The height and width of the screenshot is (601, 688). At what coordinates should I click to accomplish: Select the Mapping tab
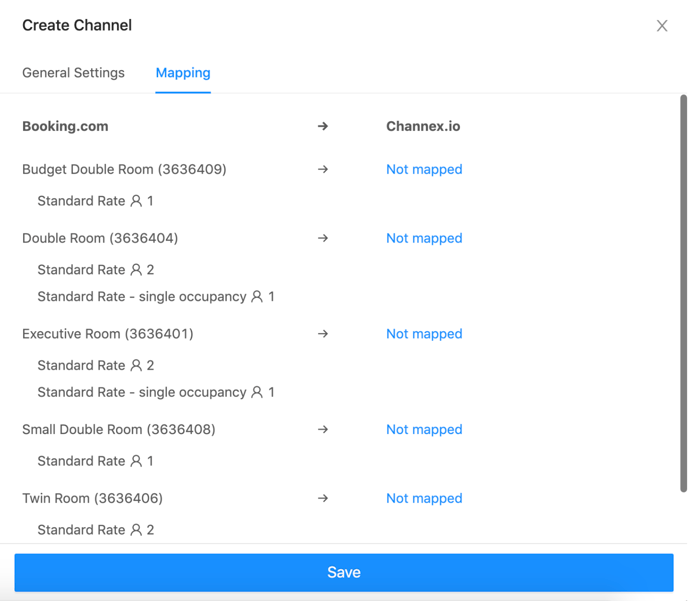click(183, 73)
